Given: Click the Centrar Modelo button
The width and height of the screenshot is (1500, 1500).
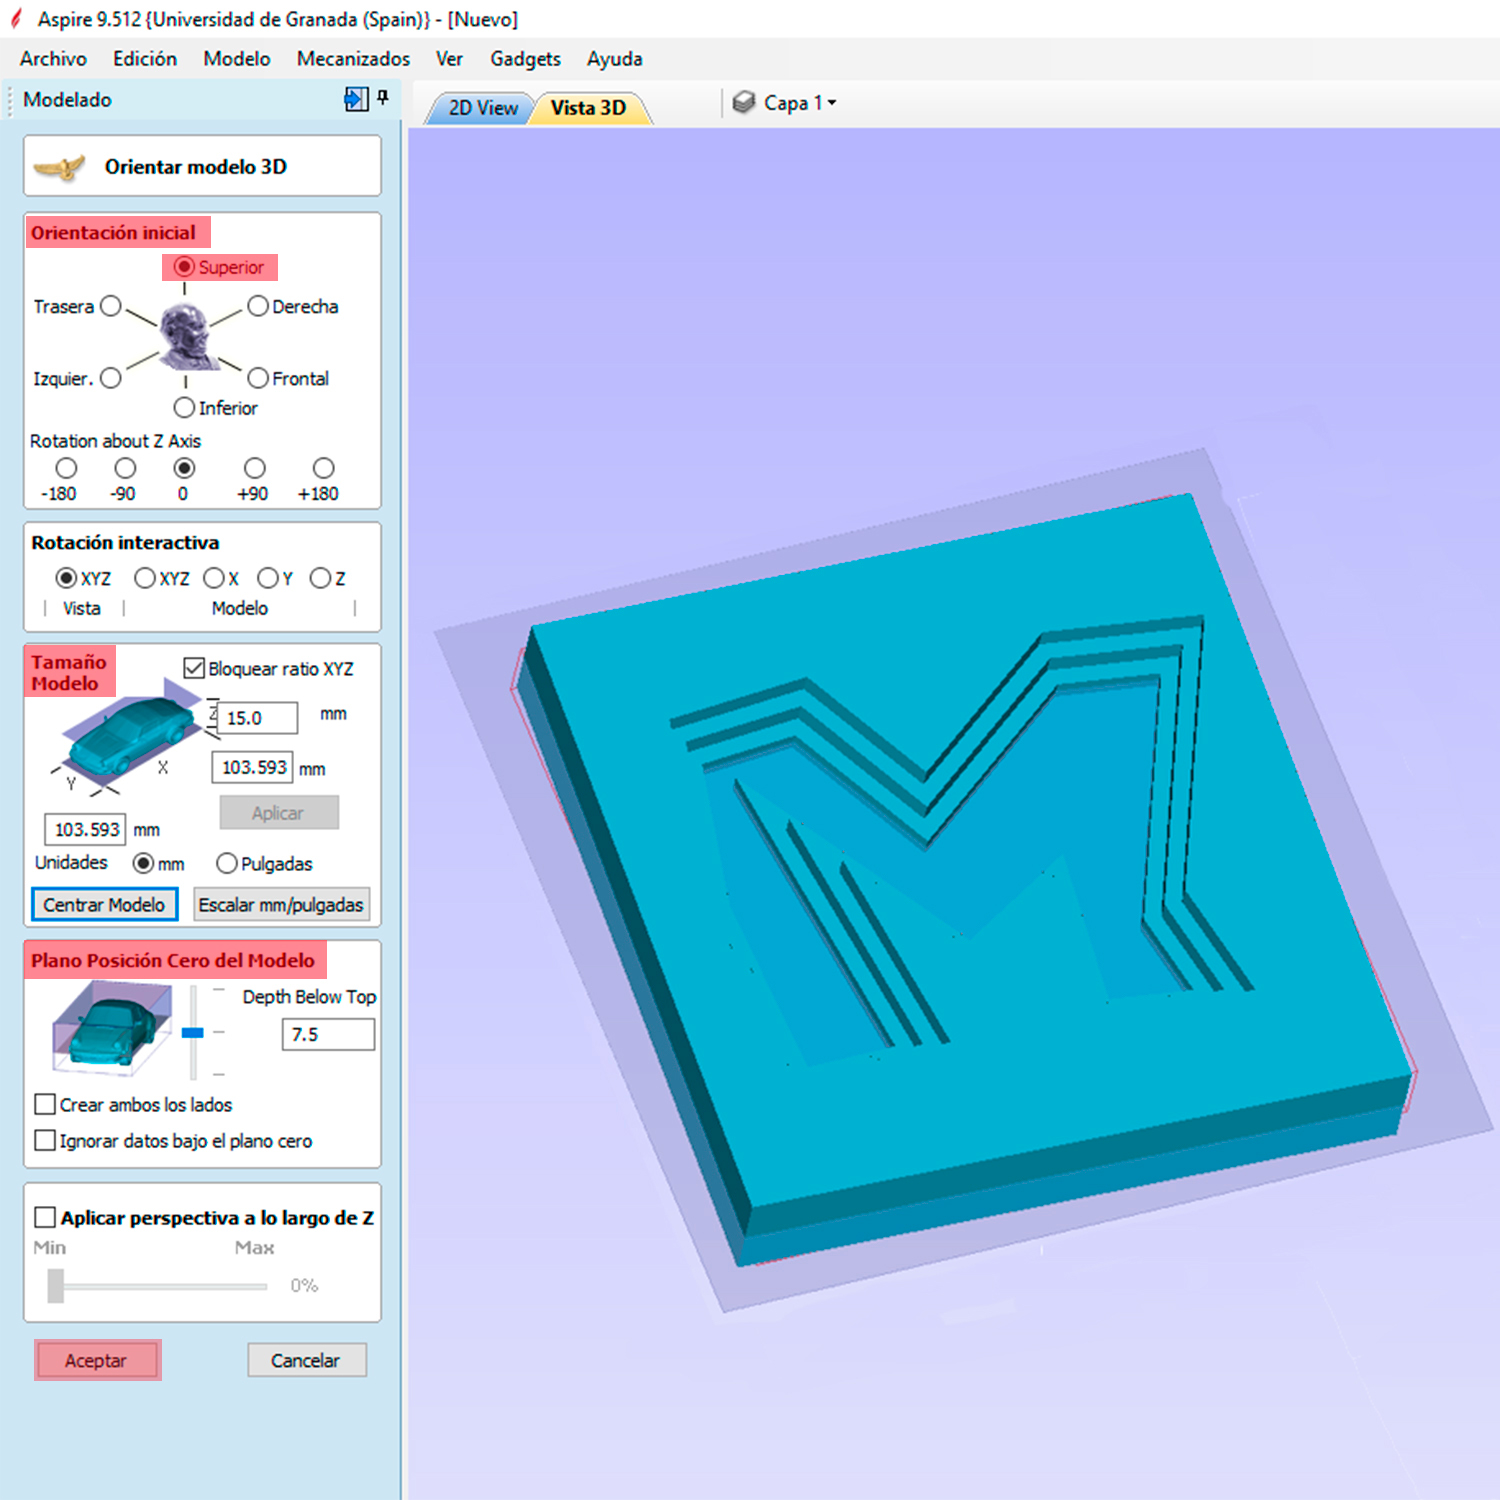Looking at the screenshot, I should pyautogui.click(x=105, y=904).
